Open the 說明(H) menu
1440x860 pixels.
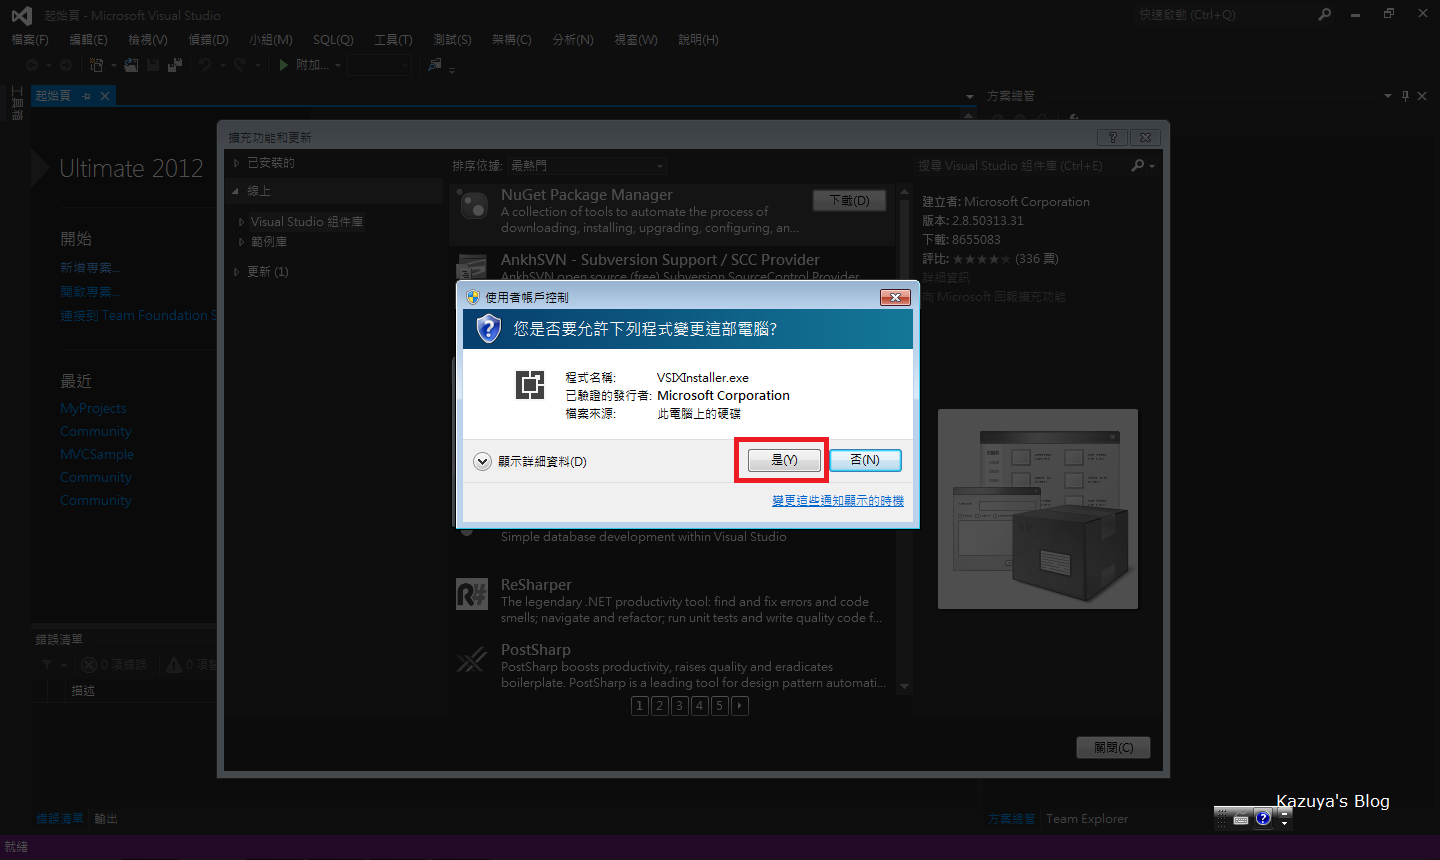(x=698, y=40)
